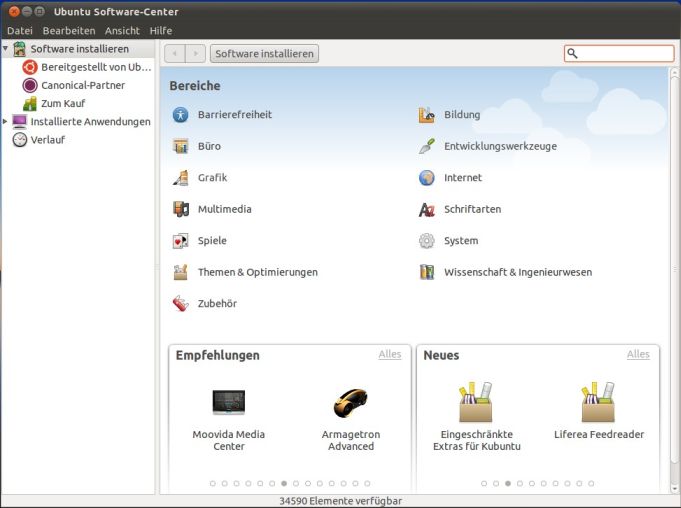Click Alles link in Empfehlungen
The width and height of the screenshot is (681, 508).
[x=390, y=354]
